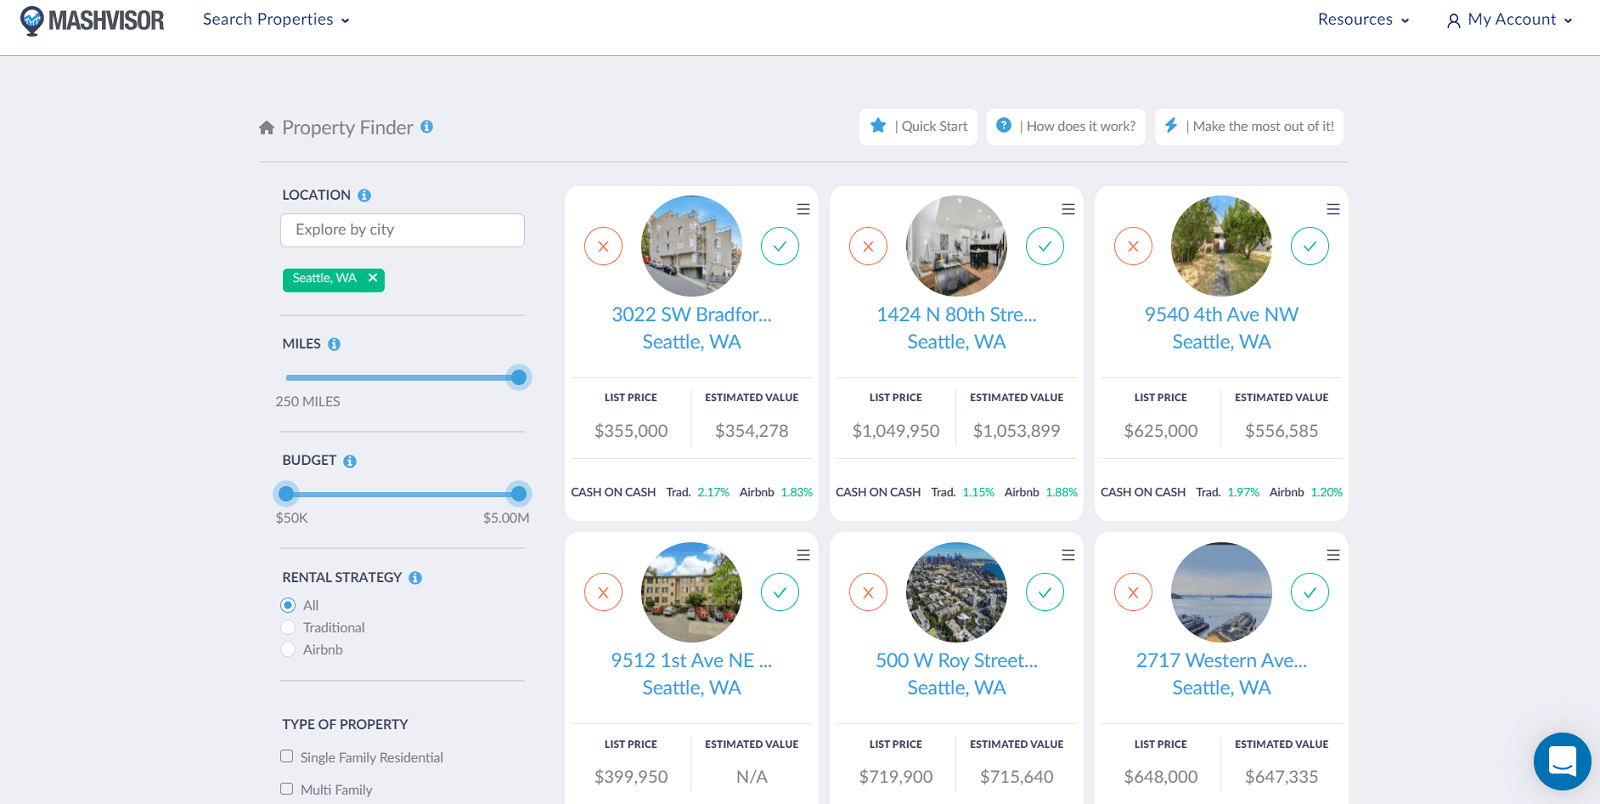1600x804 pixels.
Task: Open the 500 W Roy Street listing link
Action: pos(956,661)
